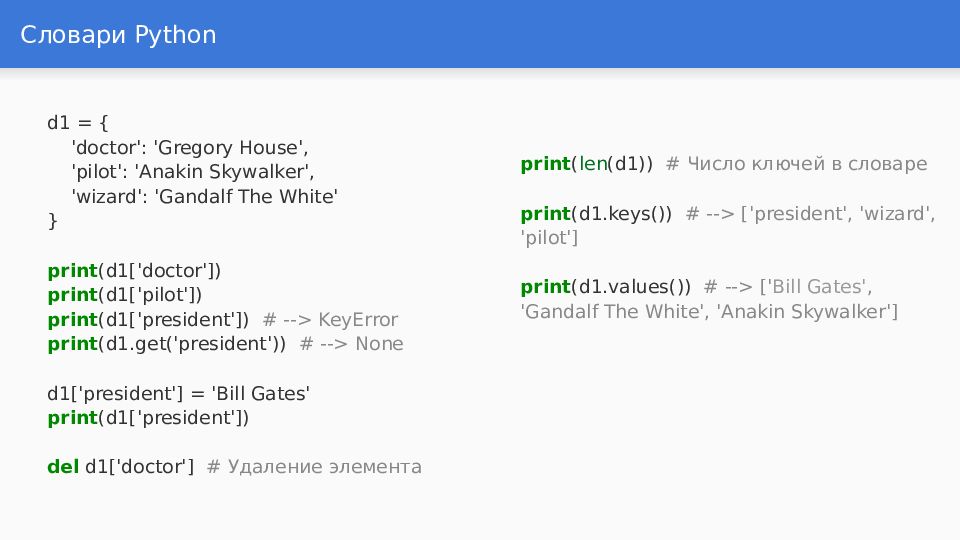
Task: Click the 'wizard': 'Gandalf The White' line
Action: [x=204, y=197]
